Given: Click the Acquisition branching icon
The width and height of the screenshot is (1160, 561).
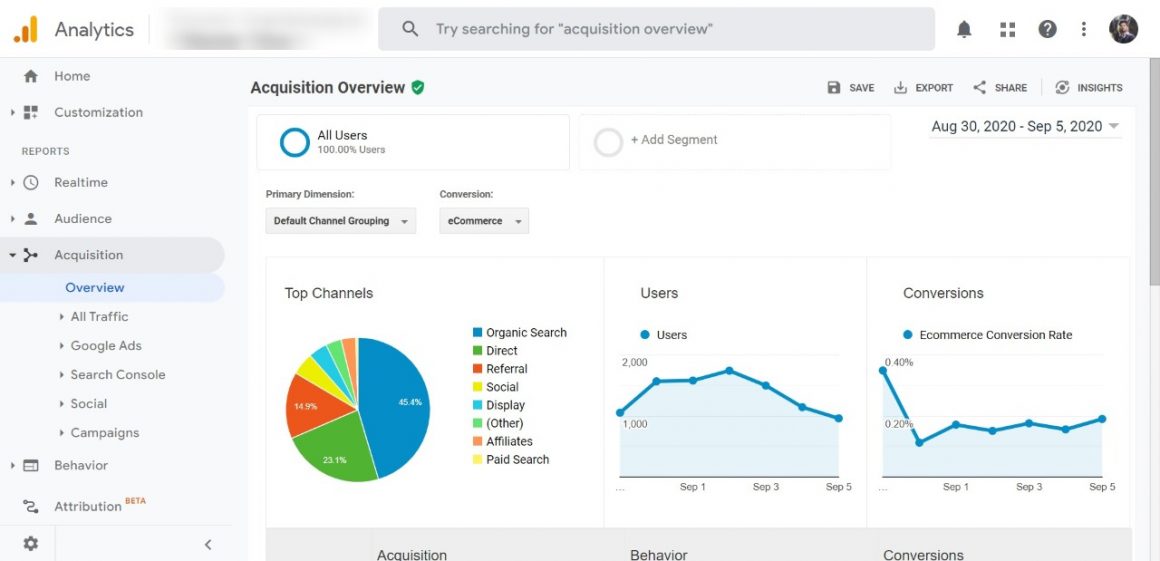Looking at the screenshot, I should 30,255.
